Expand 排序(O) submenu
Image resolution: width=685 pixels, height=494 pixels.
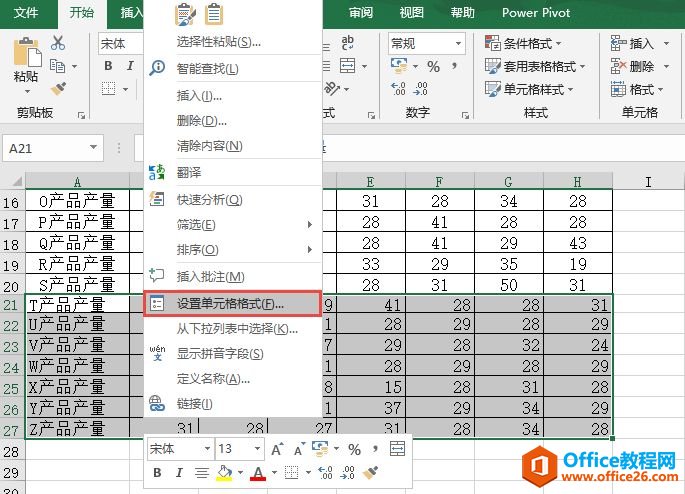coord(233,250)
